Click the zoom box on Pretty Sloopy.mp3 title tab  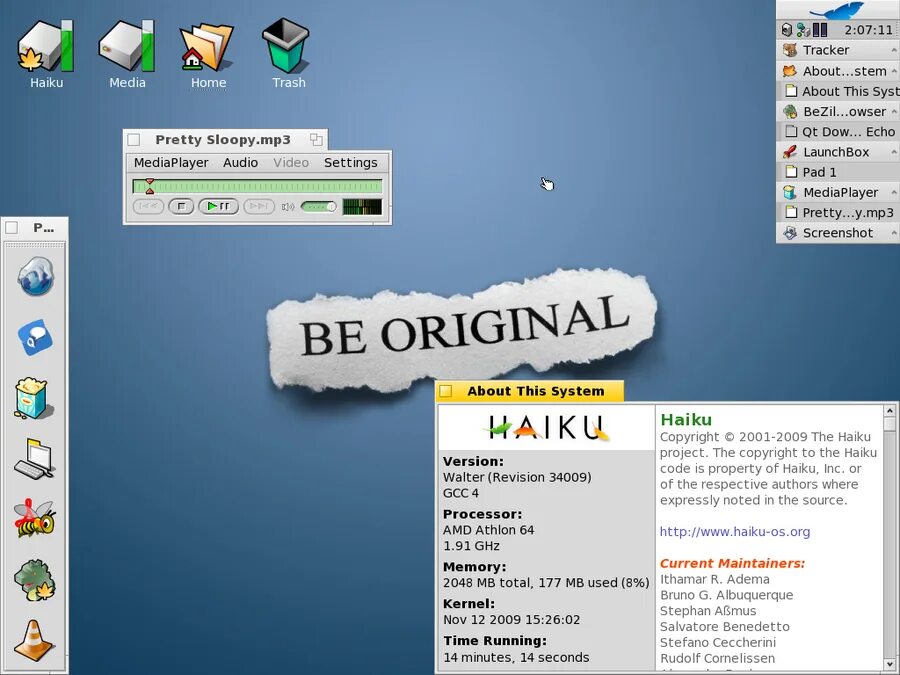point(316,139)
